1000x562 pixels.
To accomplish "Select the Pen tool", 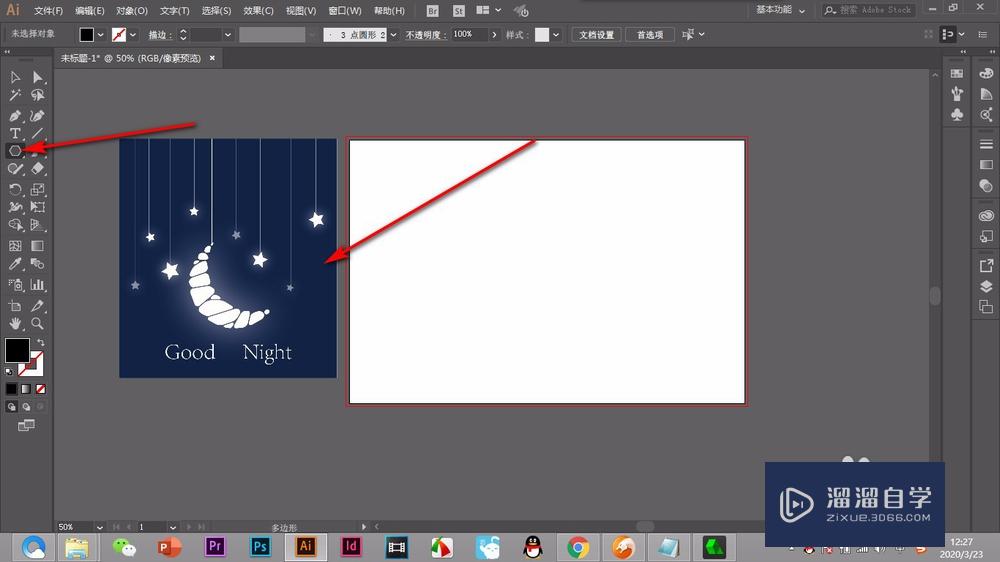I will (x=15, y=115).
